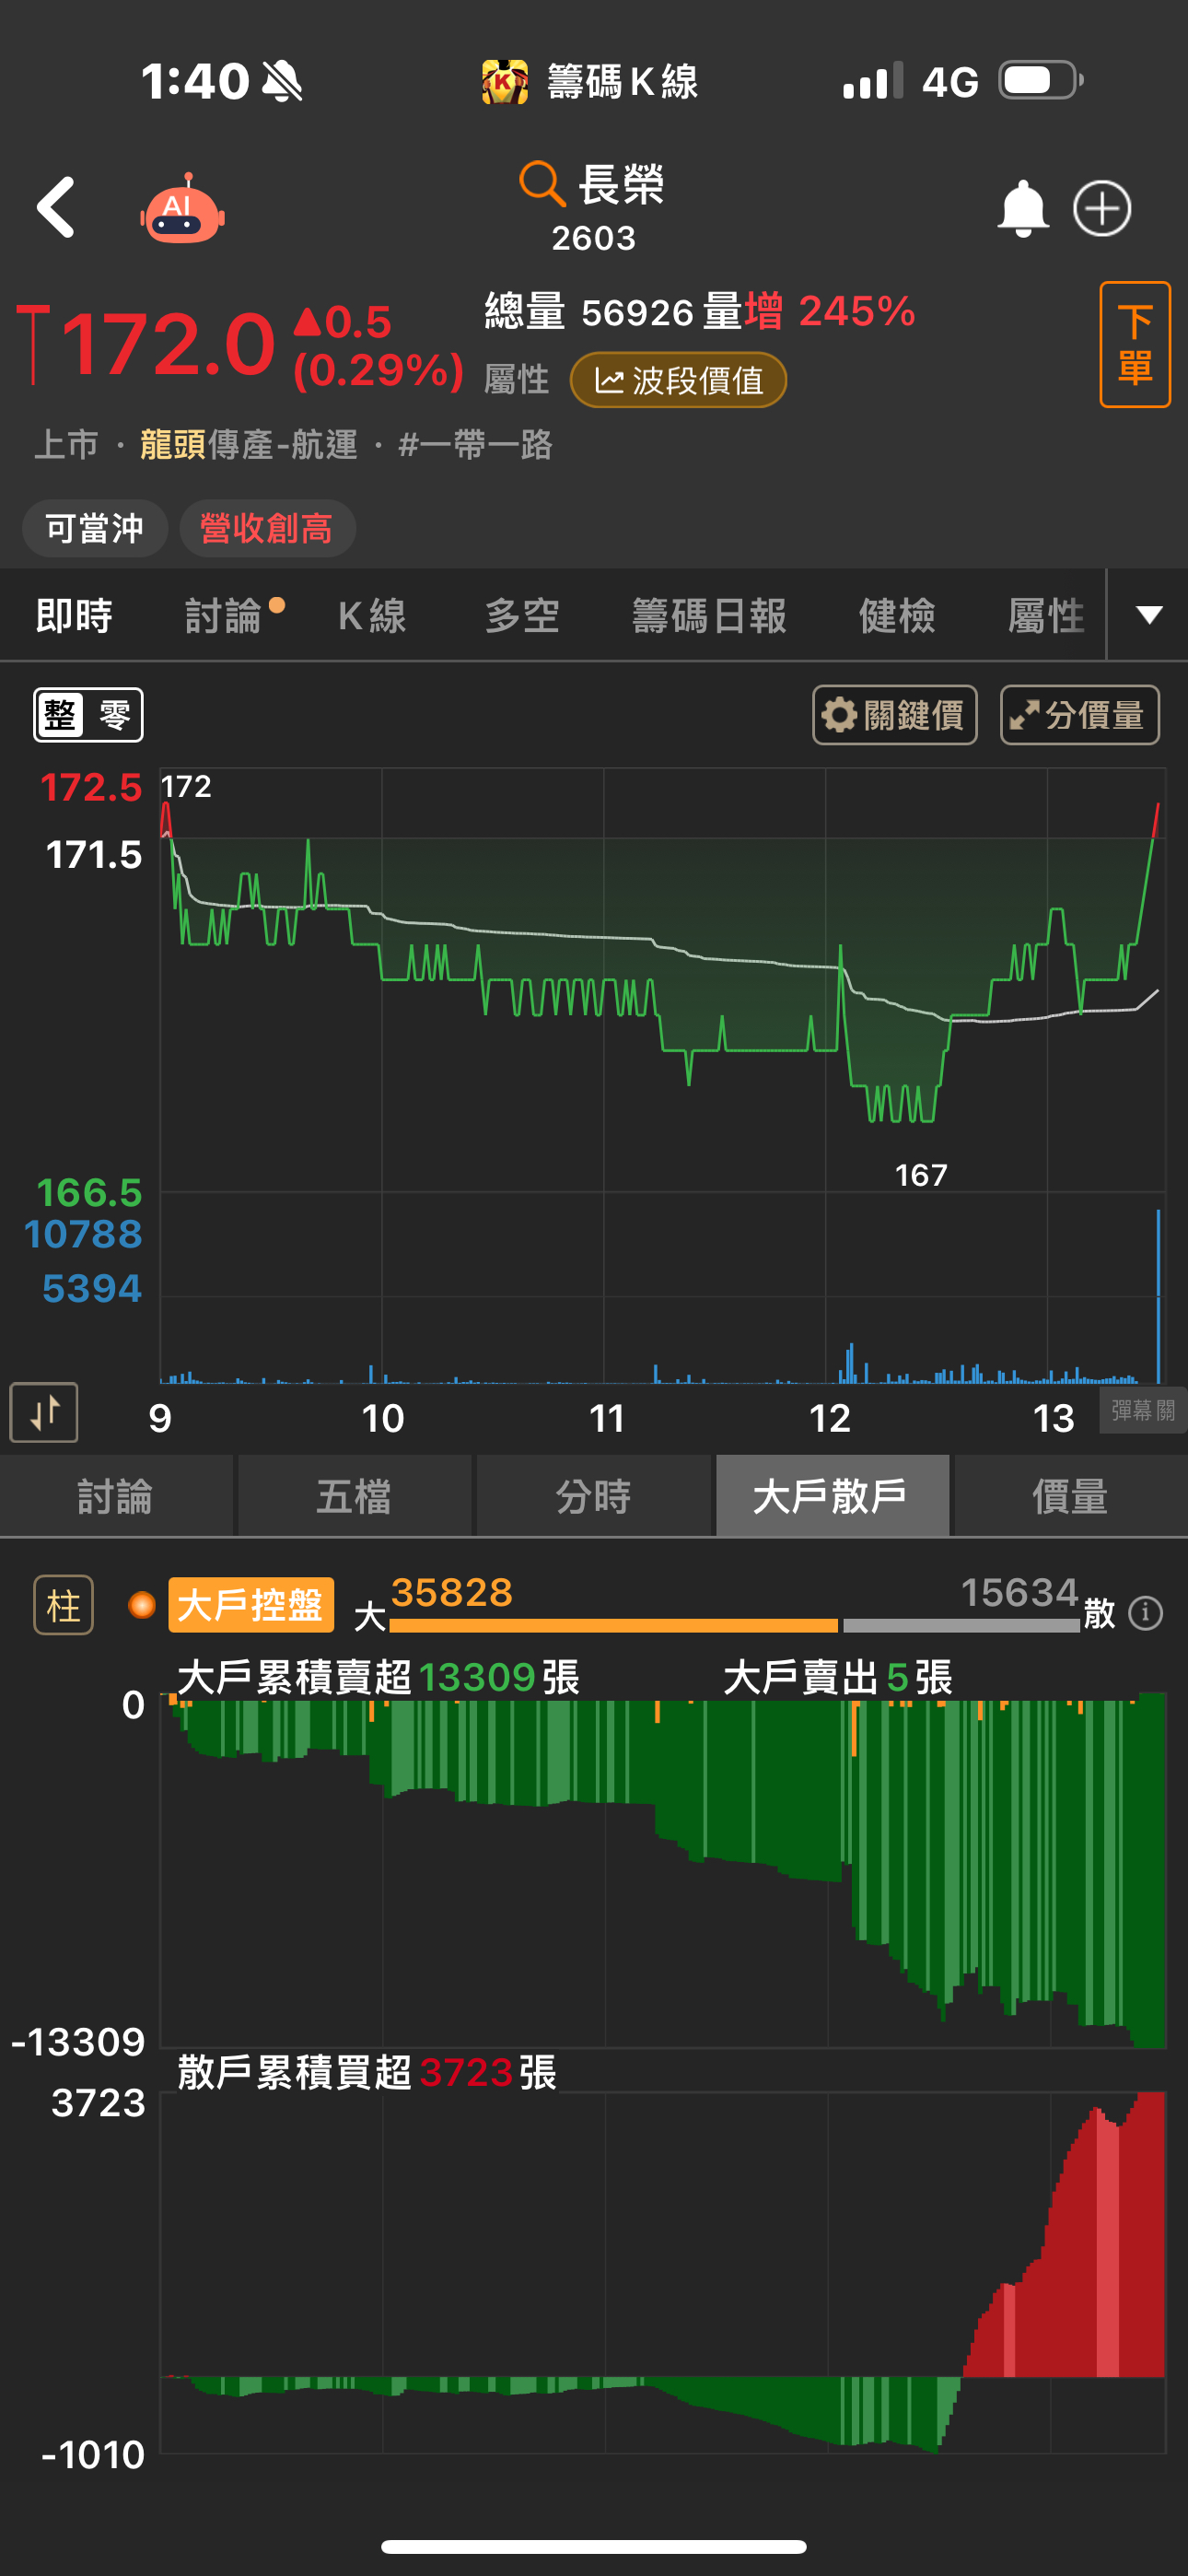This screenshot has width=1188, height=2576.
Task: Expand the 分價量 chart view
Action: tap(1080, 715)
